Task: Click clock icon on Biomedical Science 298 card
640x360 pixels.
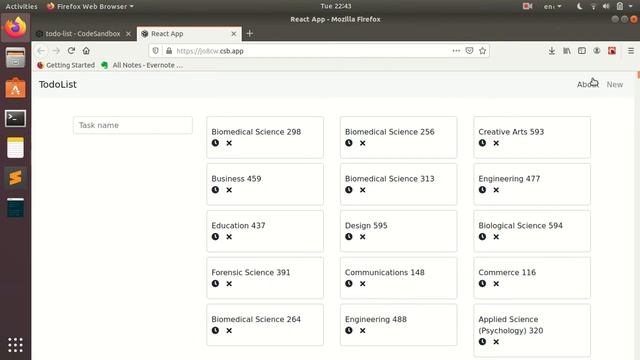Action: 216,143
